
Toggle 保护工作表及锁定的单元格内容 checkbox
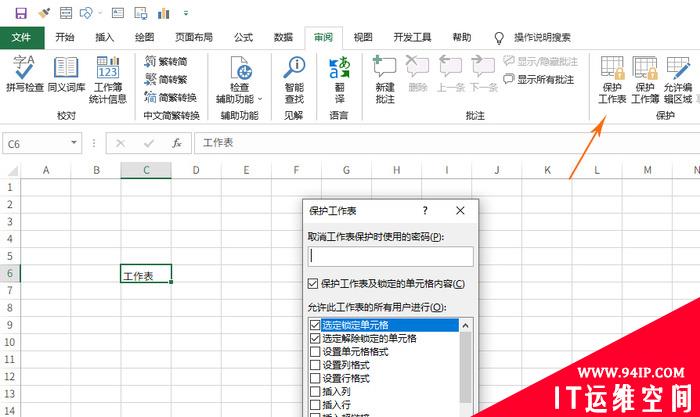(x=313, y=284)
